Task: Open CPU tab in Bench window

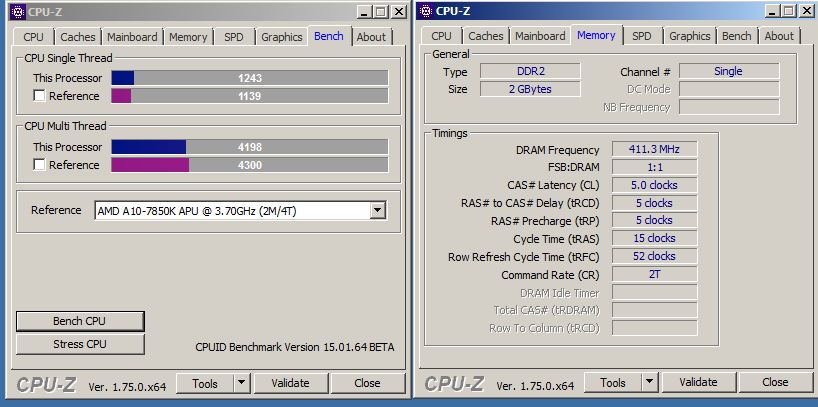Action: (x=33, y=37)
